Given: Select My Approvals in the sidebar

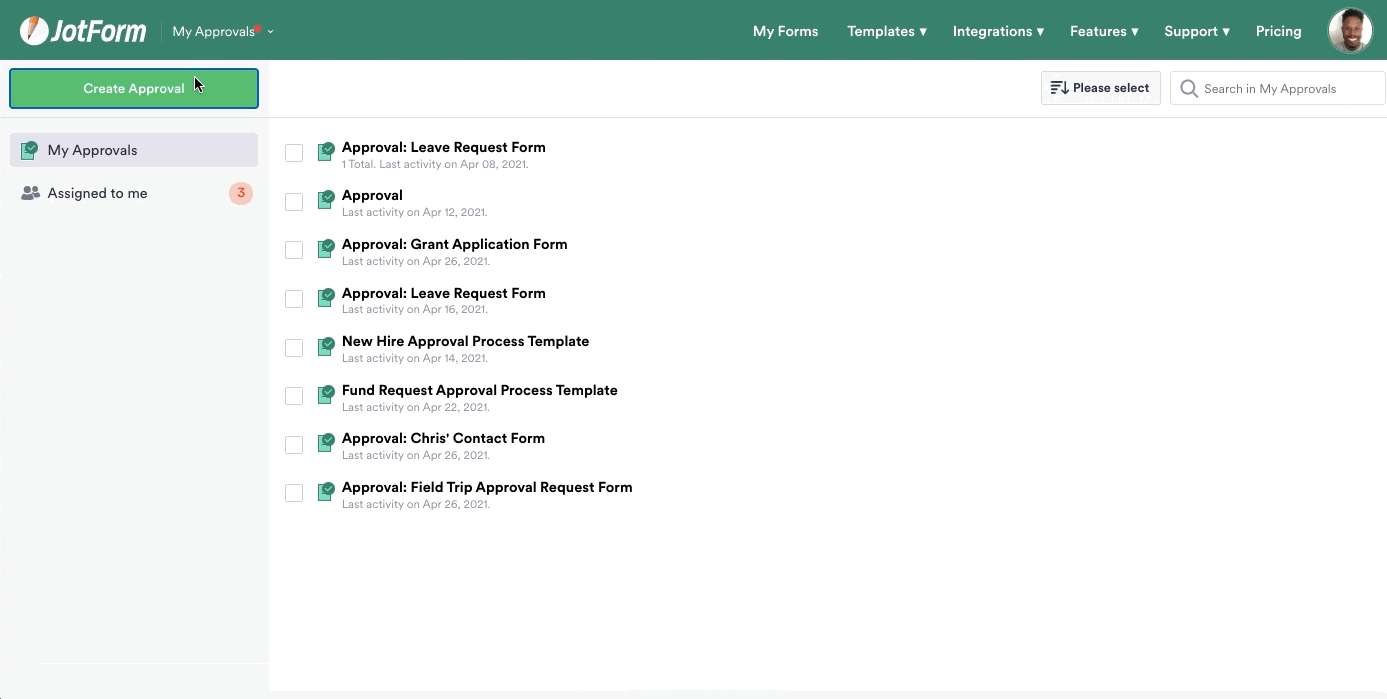Looking at the screenshot, I should click(x=134, y=150).
